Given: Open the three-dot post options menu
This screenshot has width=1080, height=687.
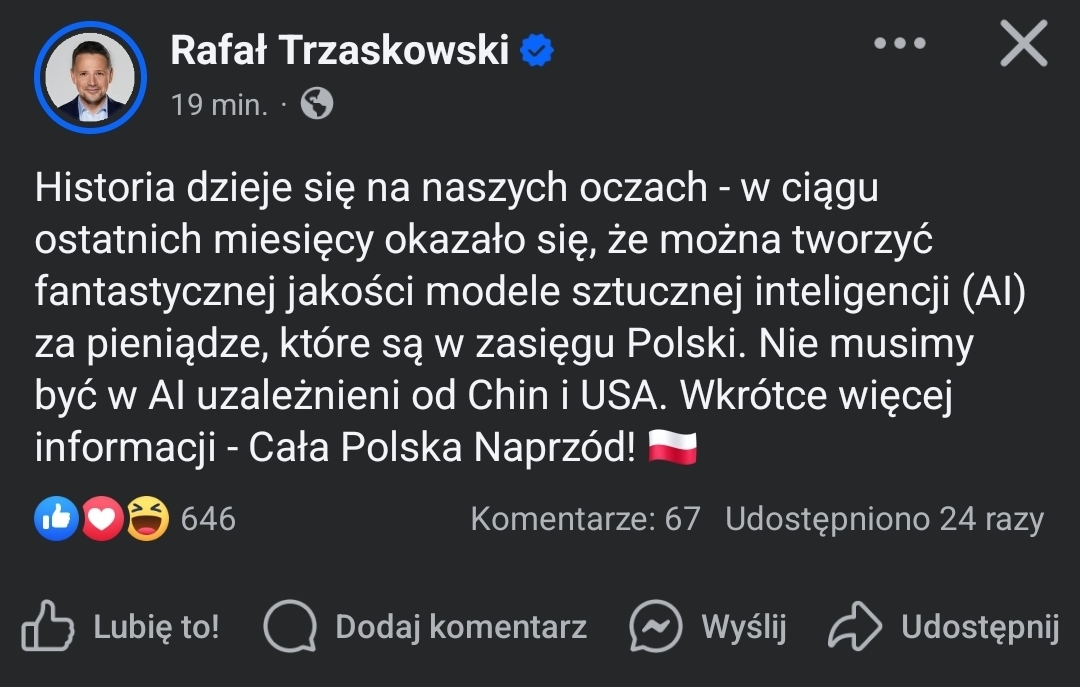Looking at the screenshot, I should [x=898, y=45].
